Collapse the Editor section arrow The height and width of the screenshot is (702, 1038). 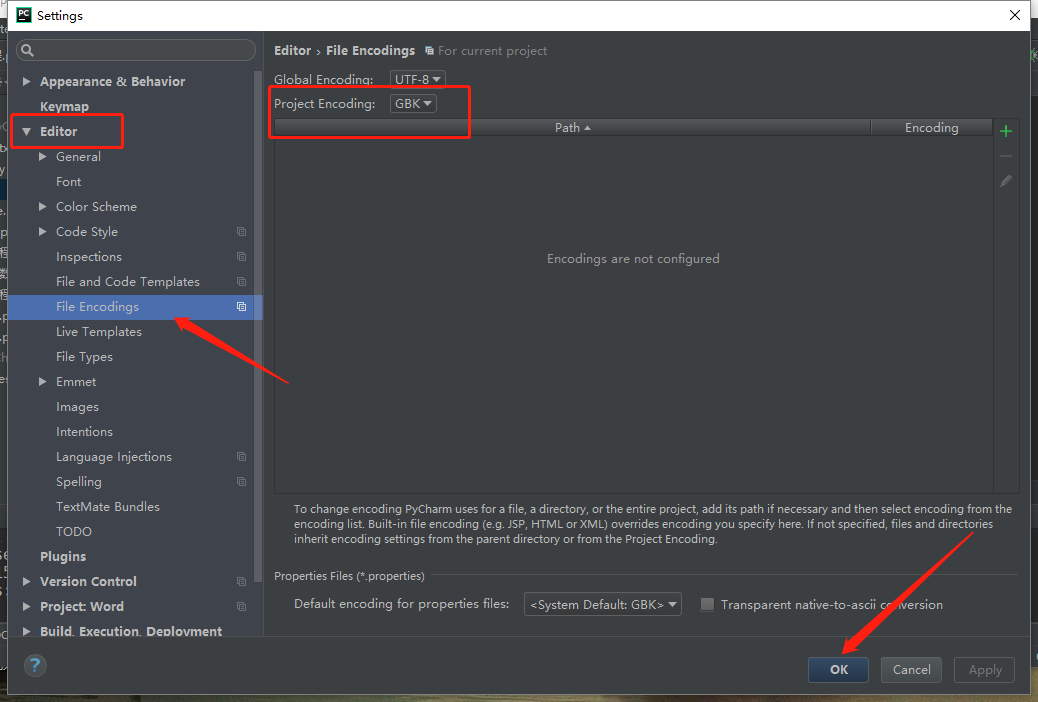(x=26, y=131)
